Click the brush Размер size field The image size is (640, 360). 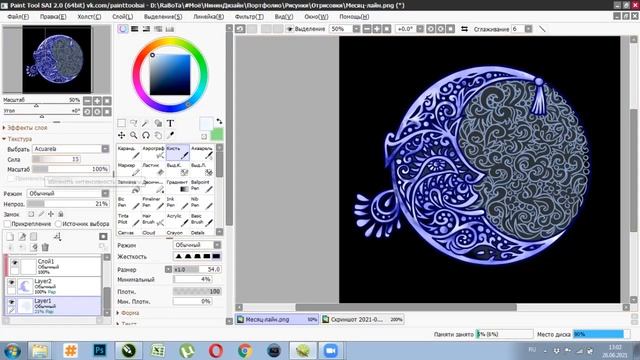(197, 269)
